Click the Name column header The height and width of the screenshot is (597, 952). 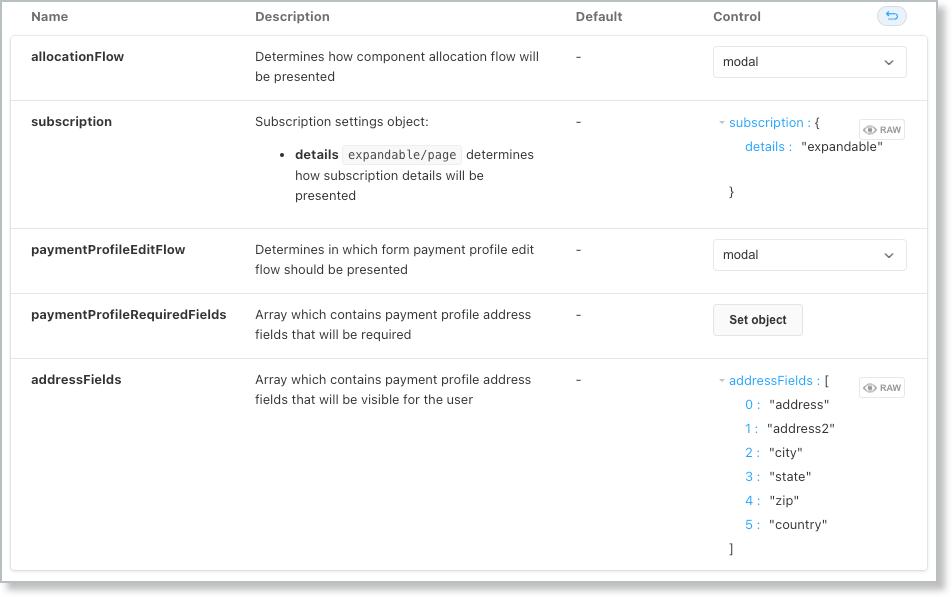point(50,17)
